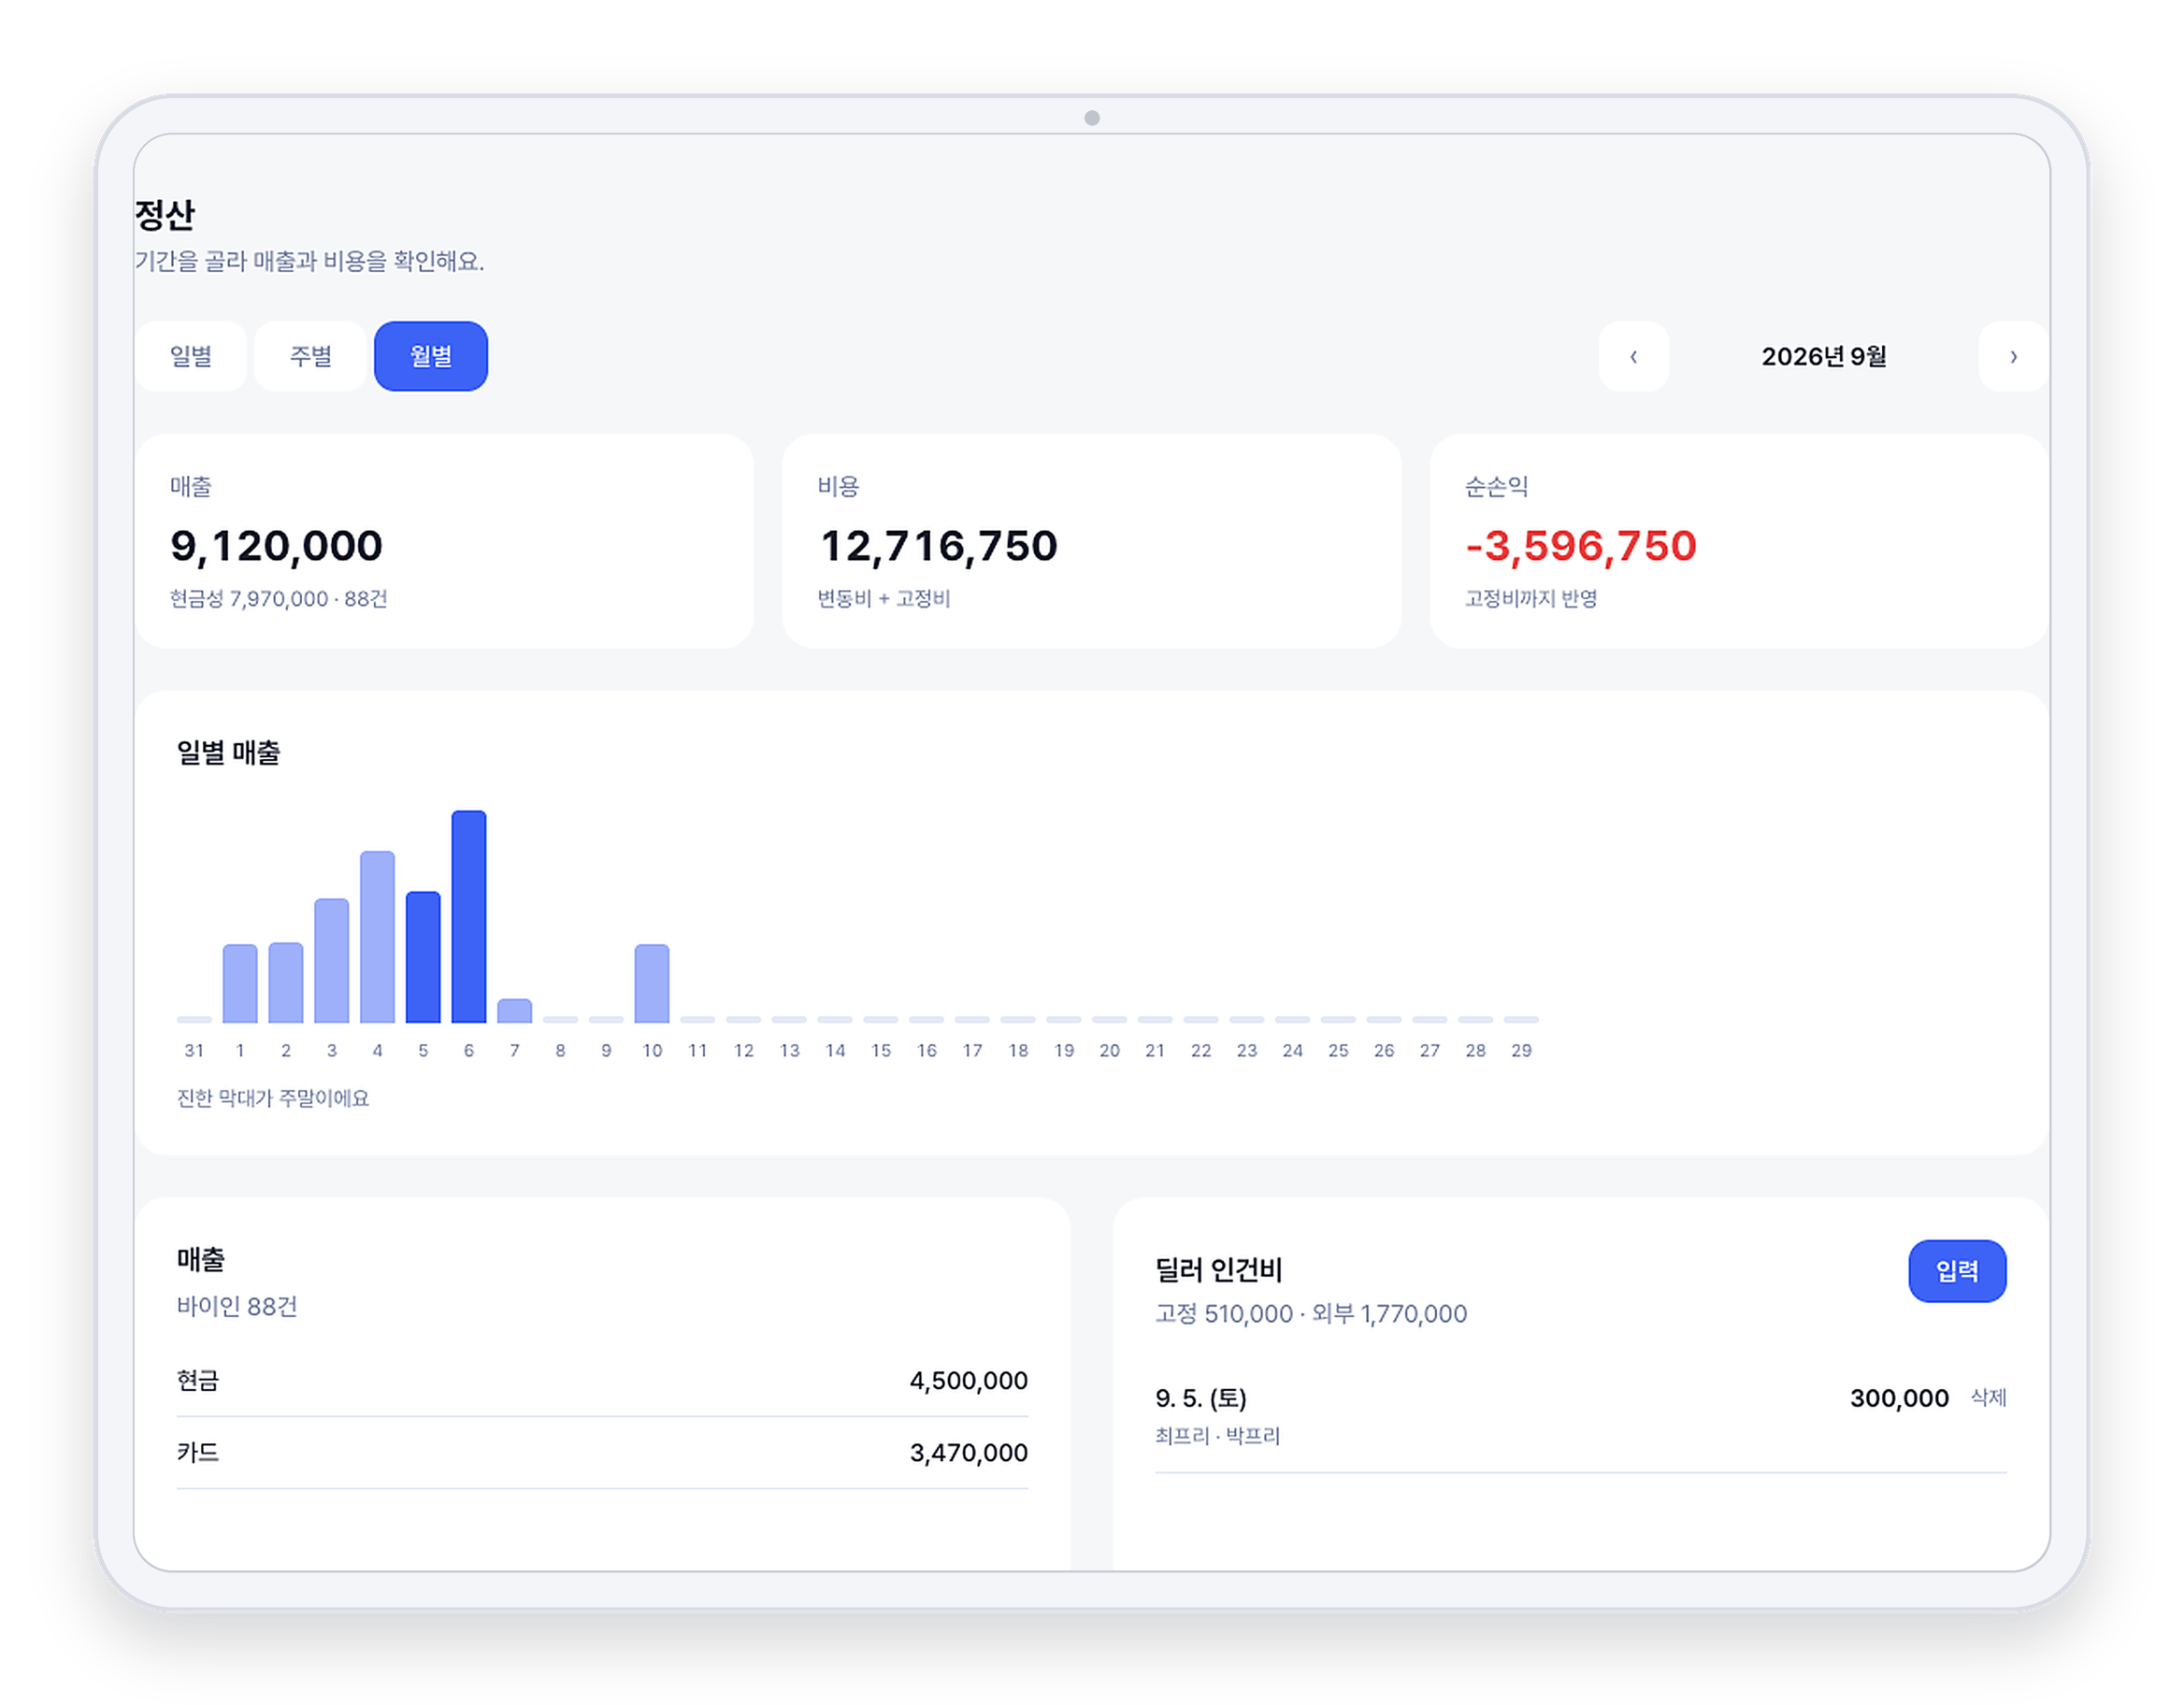The height and width of the screenshot is (1705, 2184).
Task: Click the dark bar for day 5
Action: coord(423,957)
